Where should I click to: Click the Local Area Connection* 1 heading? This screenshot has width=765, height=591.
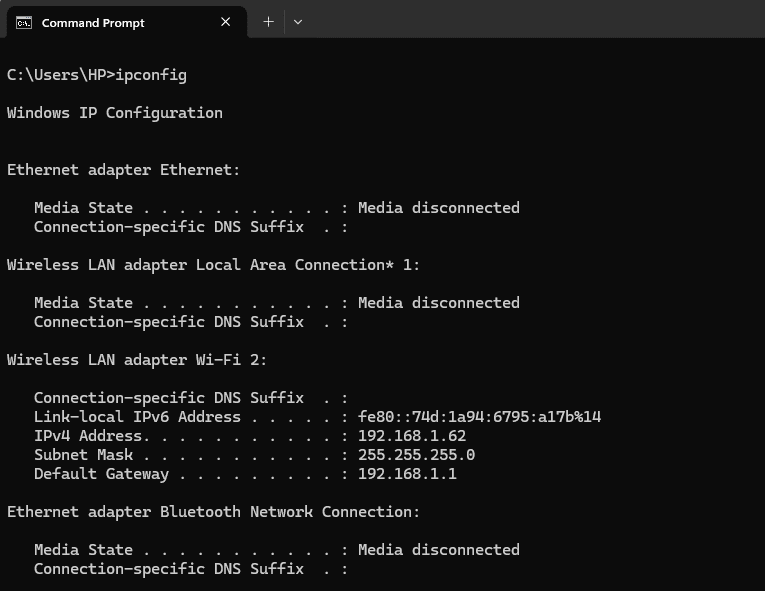[213, 265]
